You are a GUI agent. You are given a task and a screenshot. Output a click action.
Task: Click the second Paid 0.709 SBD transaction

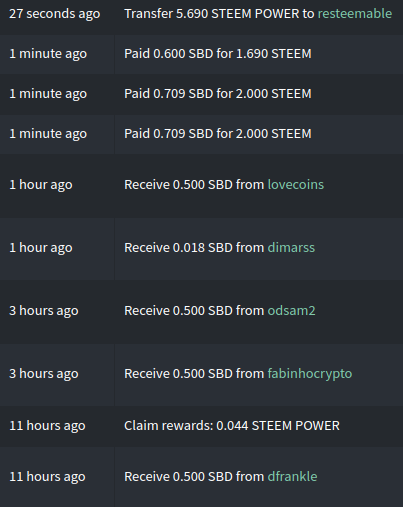[x=201, y=134]
